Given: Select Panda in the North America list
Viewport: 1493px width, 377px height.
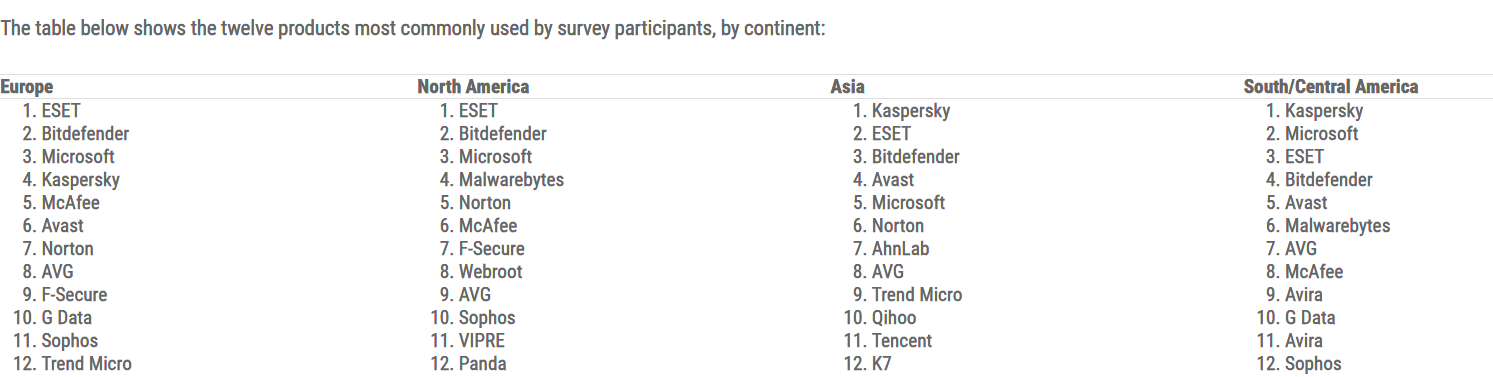Looking at the screenshot, I should coord(483,364).
